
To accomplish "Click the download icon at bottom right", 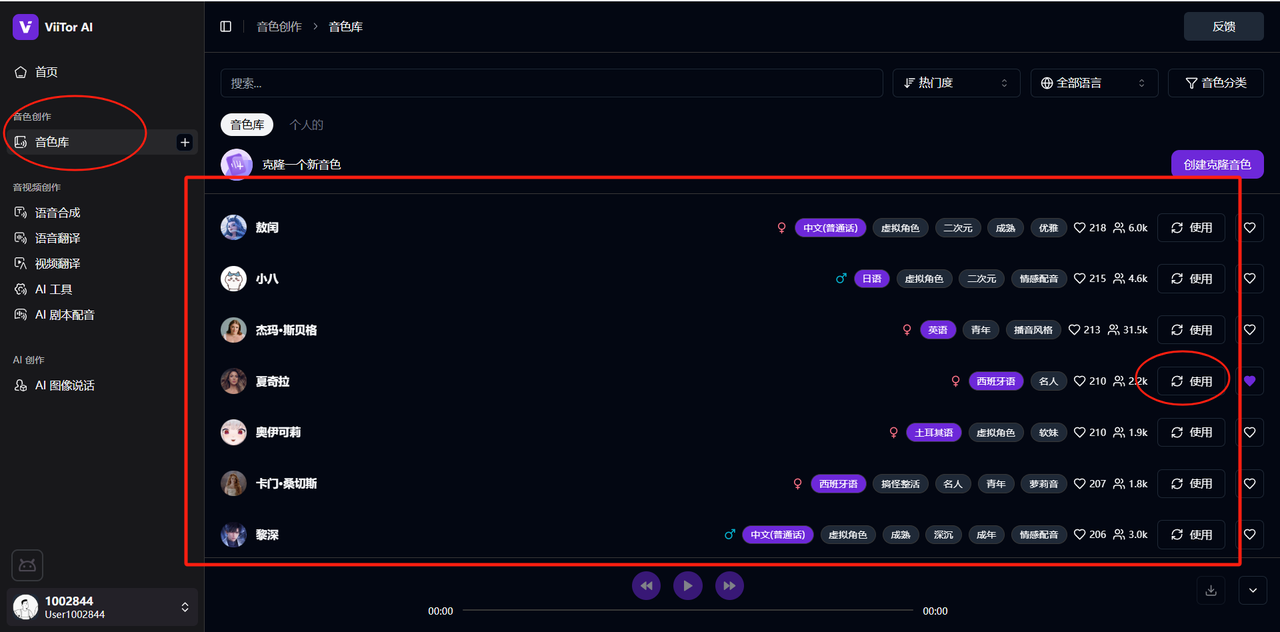I will 1211,590.
